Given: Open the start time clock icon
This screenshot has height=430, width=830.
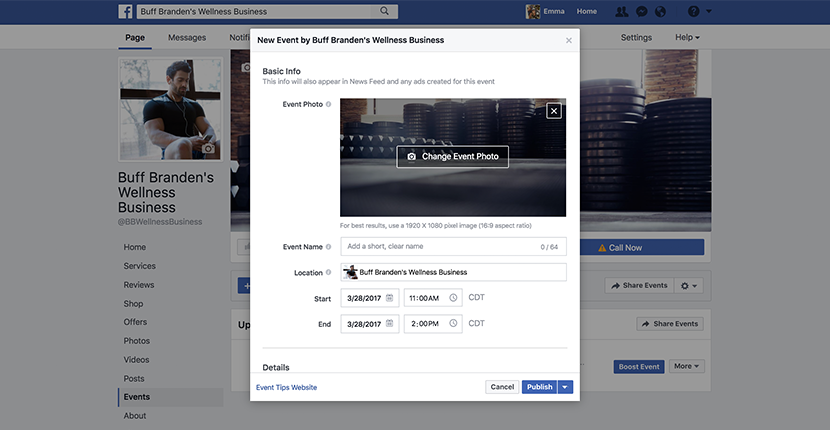Looking at the screenshot, I should 453,298.
